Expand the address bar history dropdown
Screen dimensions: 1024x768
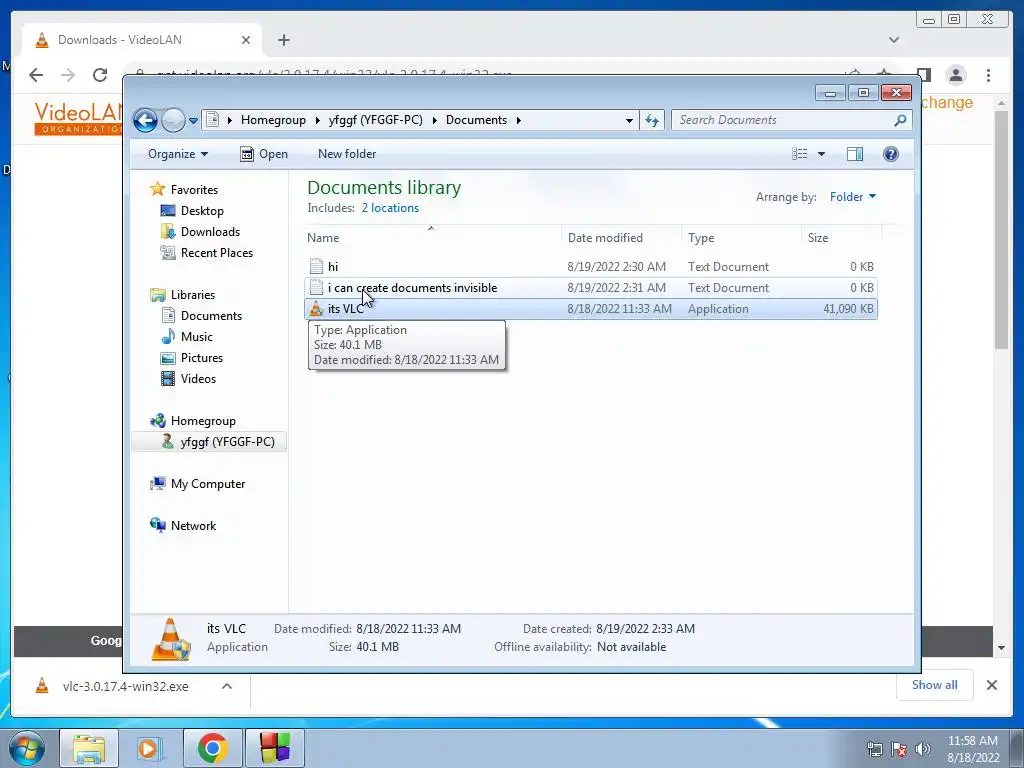tap(629, 120)
